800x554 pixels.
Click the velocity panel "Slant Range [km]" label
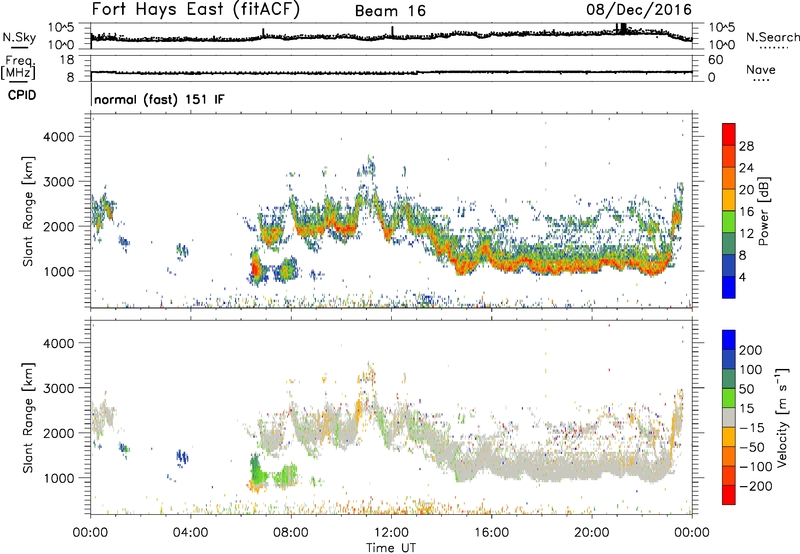28,417
